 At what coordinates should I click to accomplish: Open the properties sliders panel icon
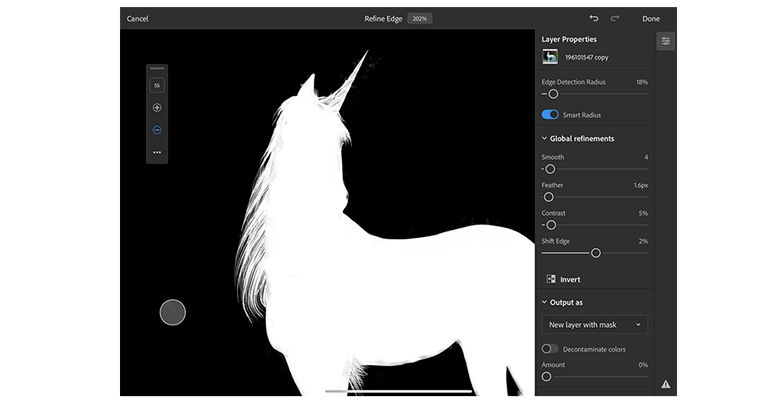[666, 41]
